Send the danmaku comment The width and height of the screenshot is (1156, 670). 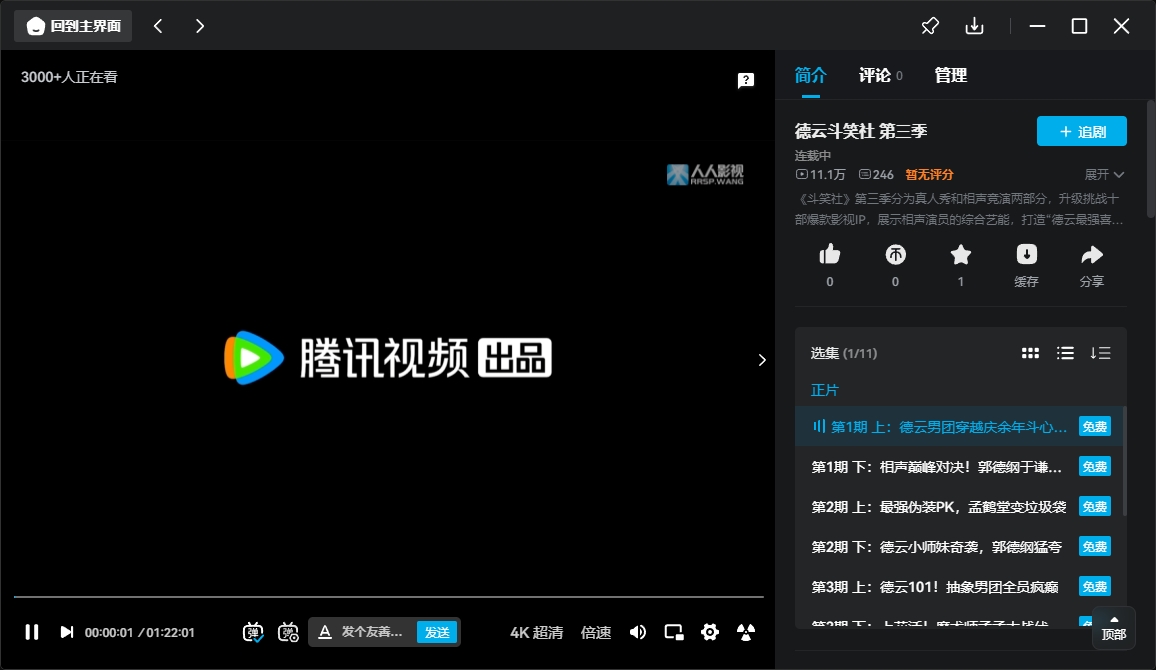437,632
